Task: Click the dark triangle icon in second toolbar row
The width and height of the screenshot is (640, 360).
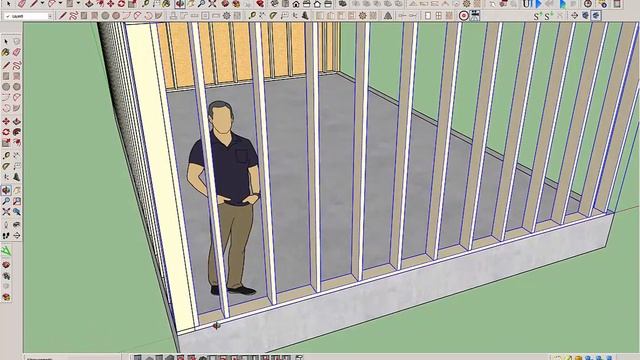Action: 388,16
